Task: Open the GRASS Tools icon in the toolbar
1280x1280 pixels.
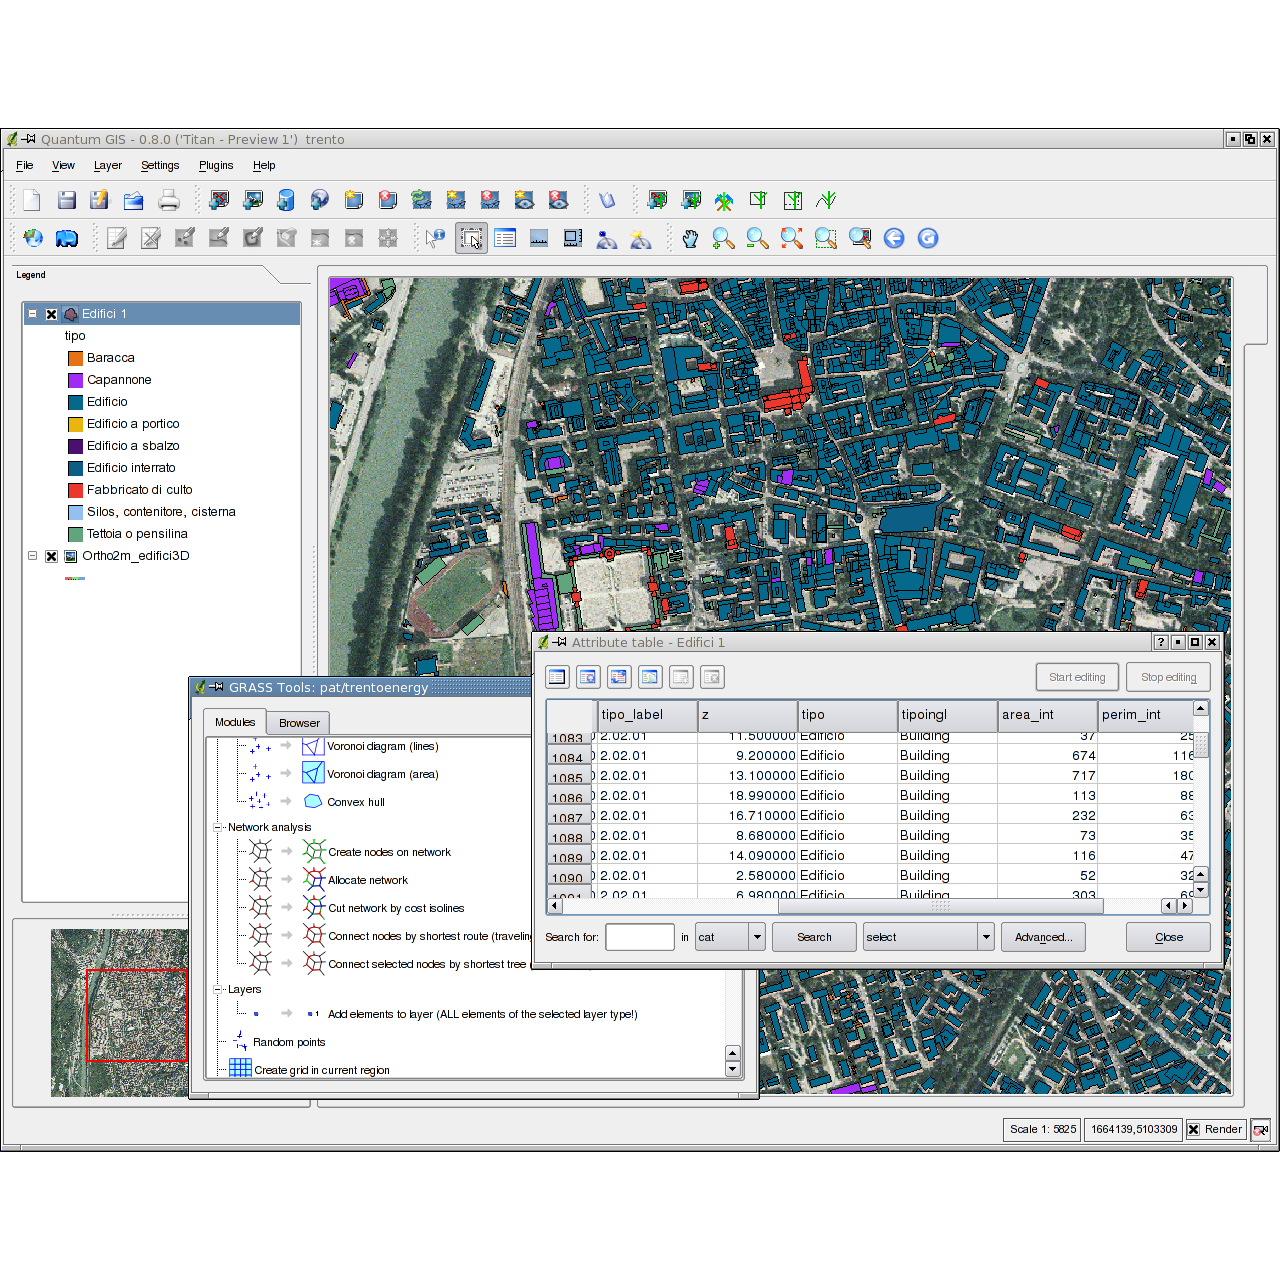Action: click(x=725, y=200)
